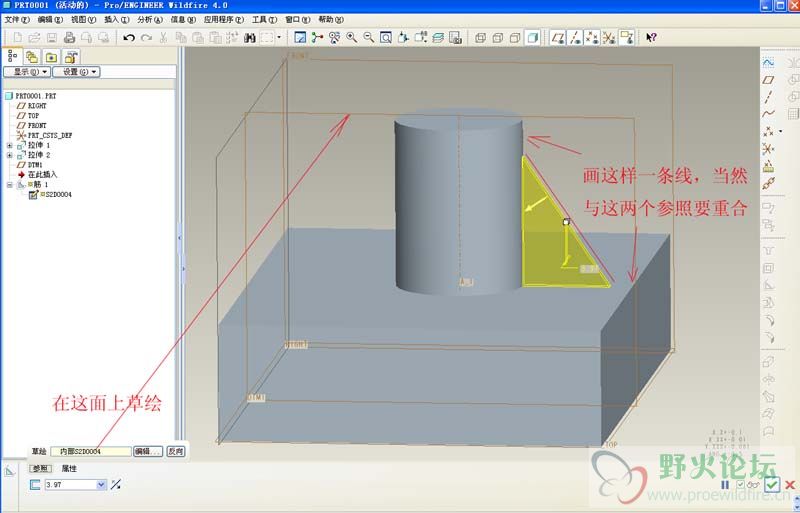Toggle coordinate systems display
The image size is (800, 513).
(x=609, y=37)
